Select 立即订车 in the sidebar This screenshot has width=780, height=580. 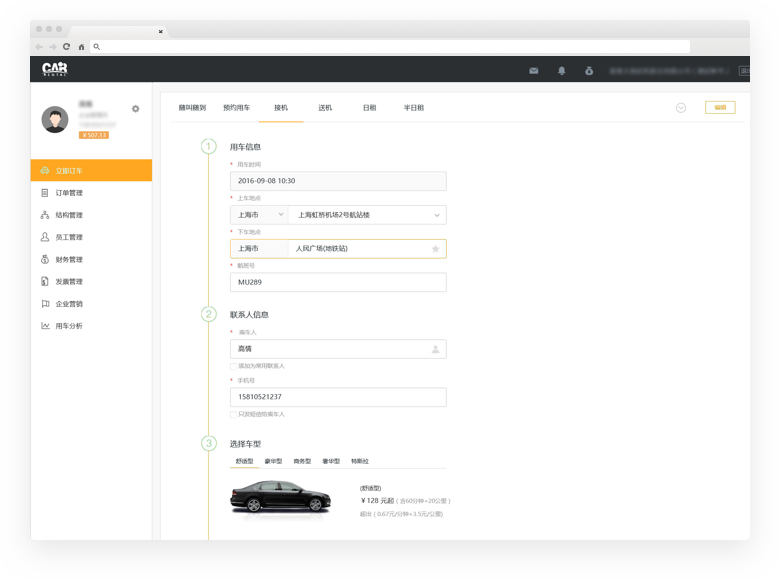92,171
